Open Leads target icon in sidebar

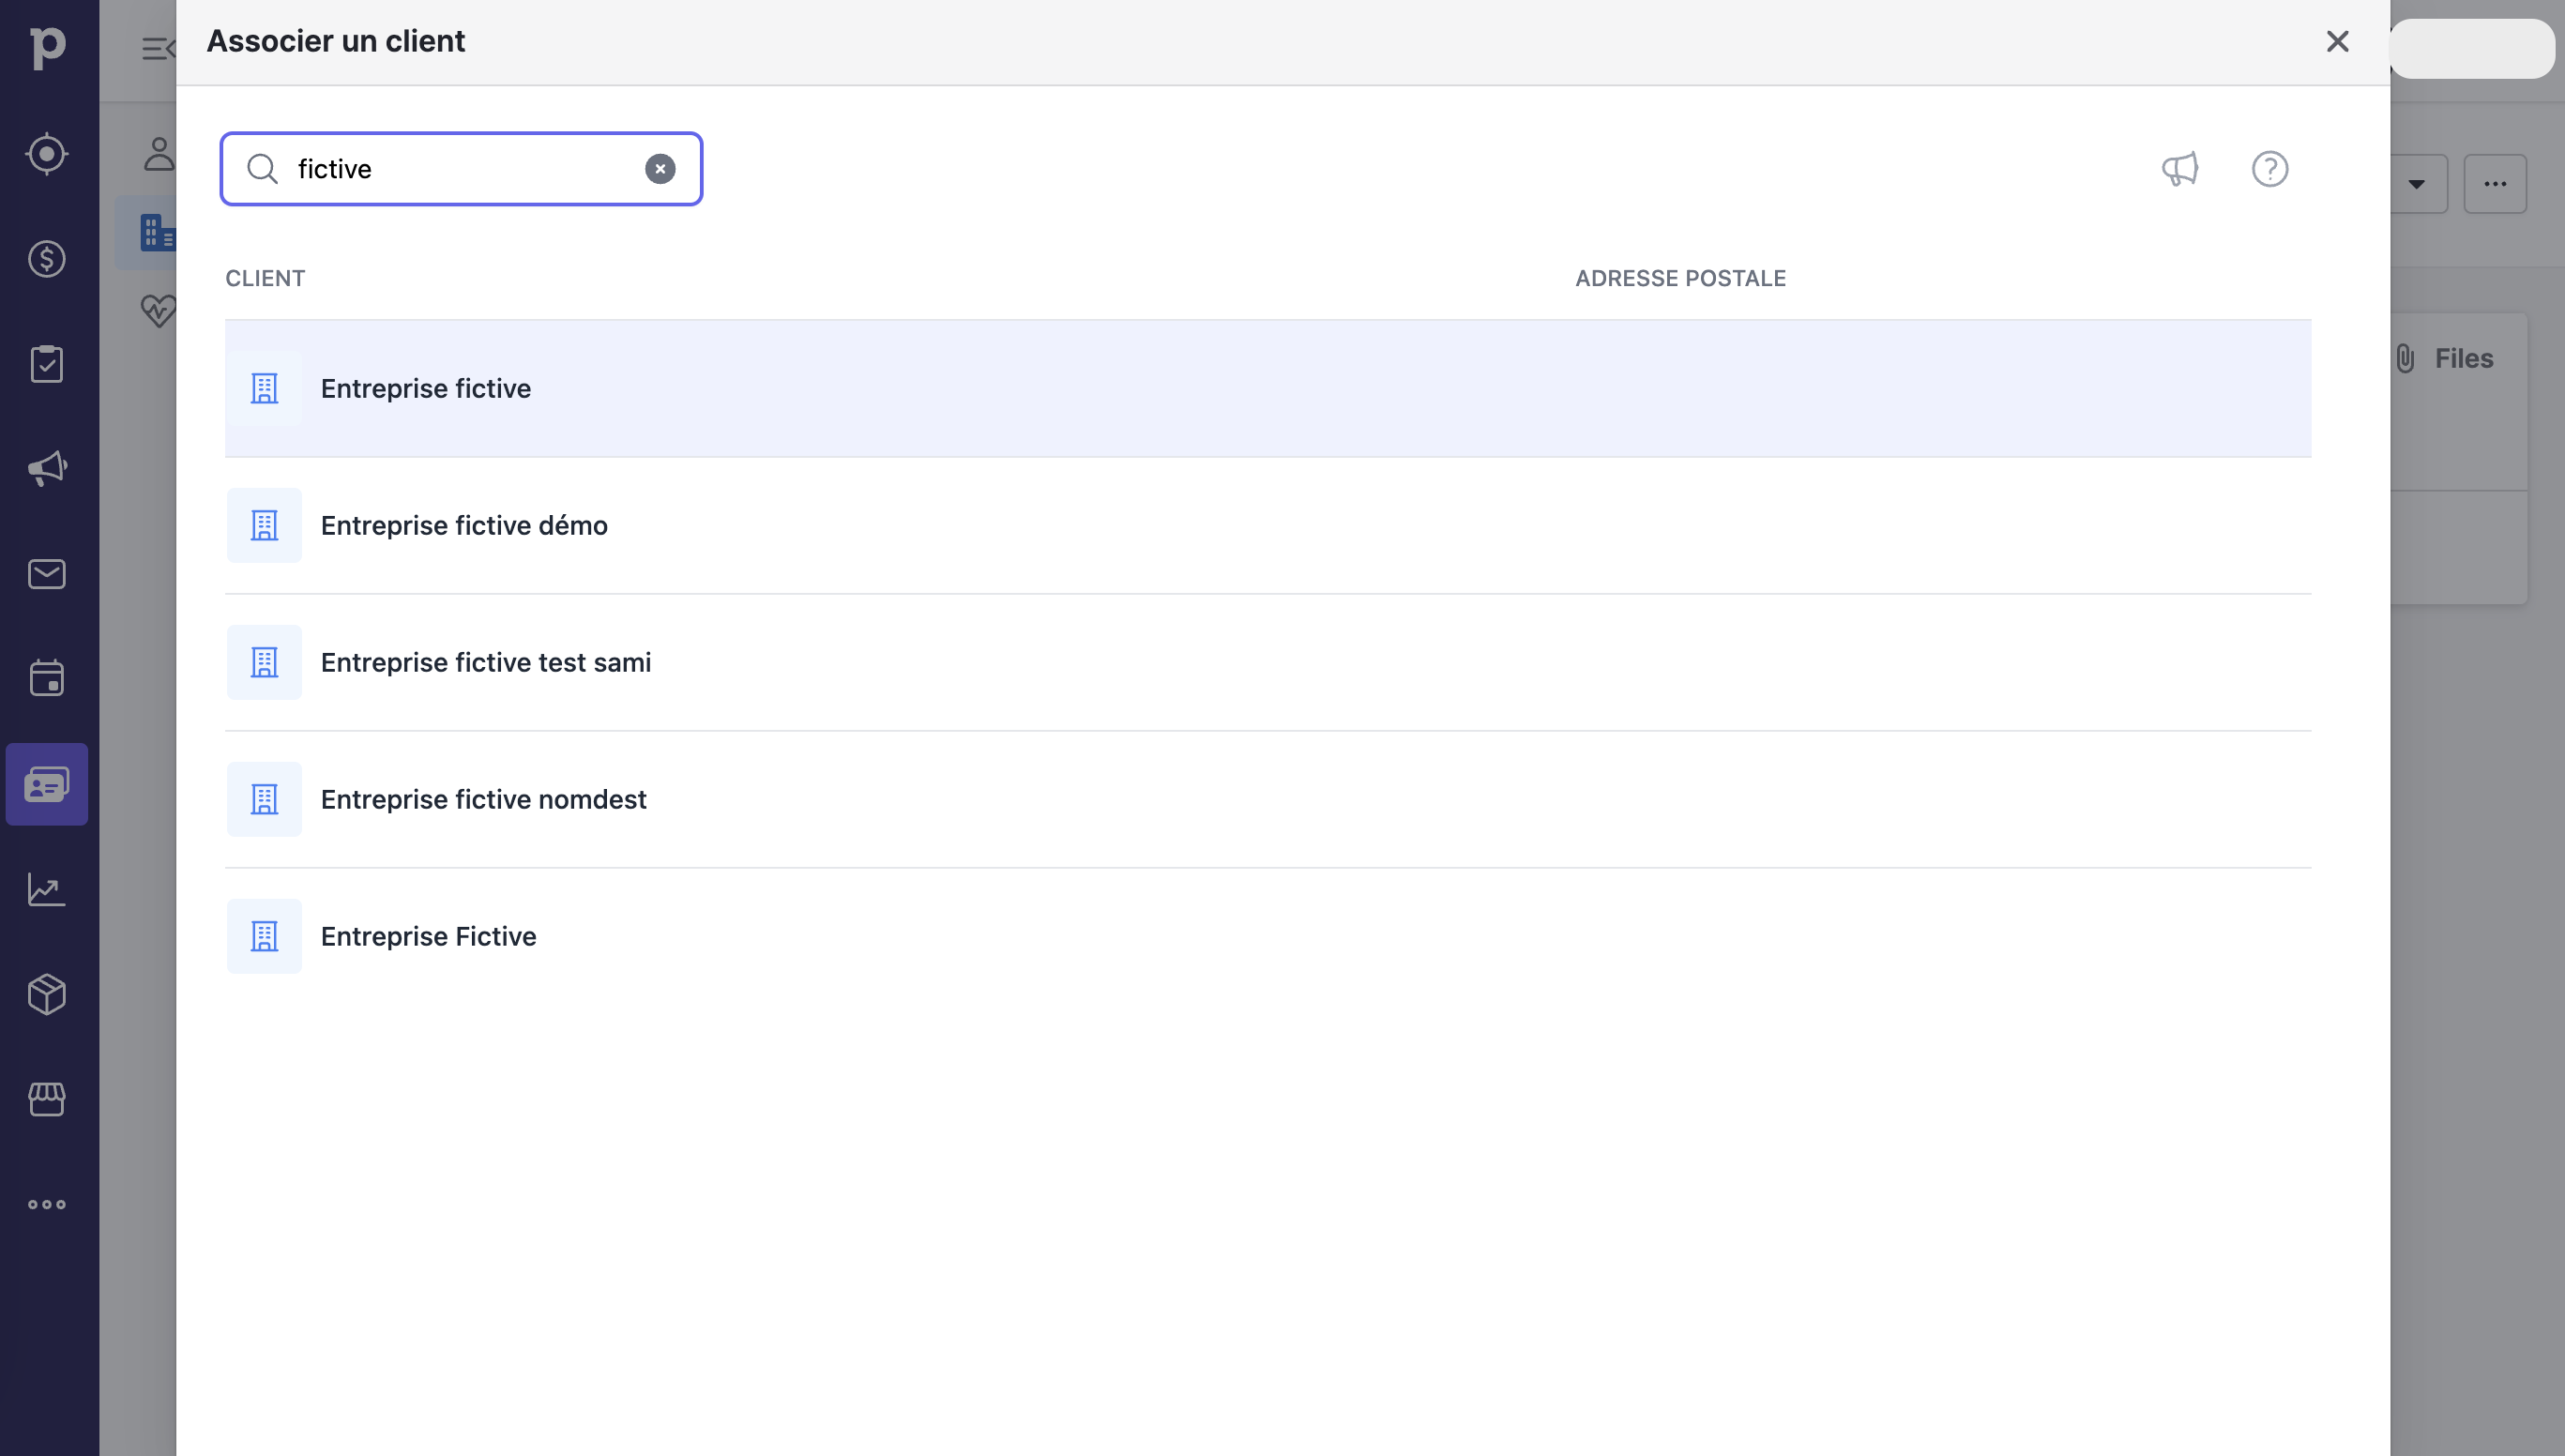click(47, 154)
